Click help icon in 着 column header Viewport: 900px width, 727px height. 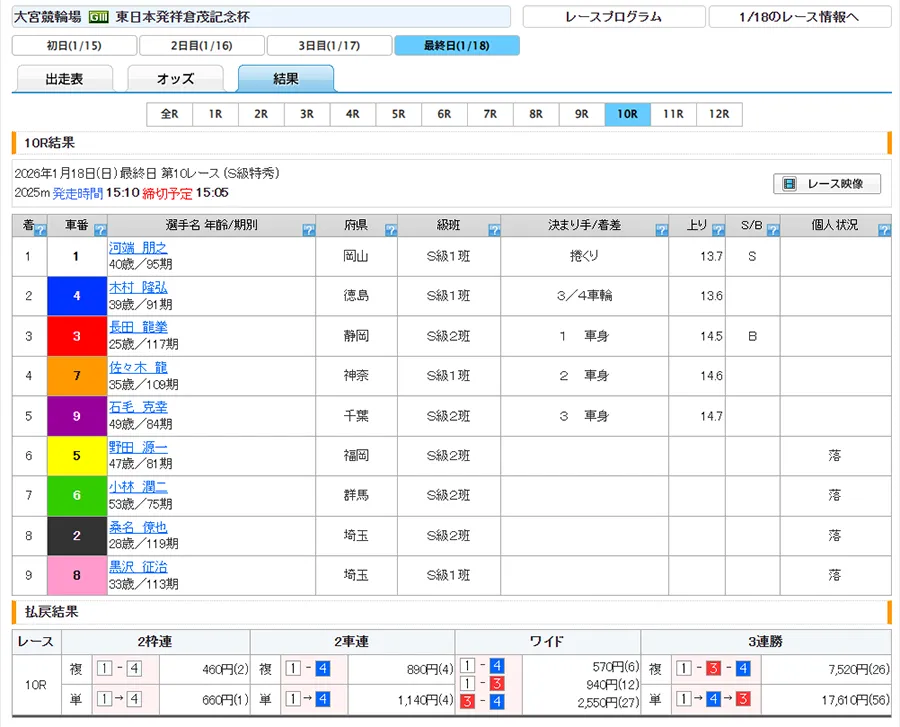pos(40,231)
